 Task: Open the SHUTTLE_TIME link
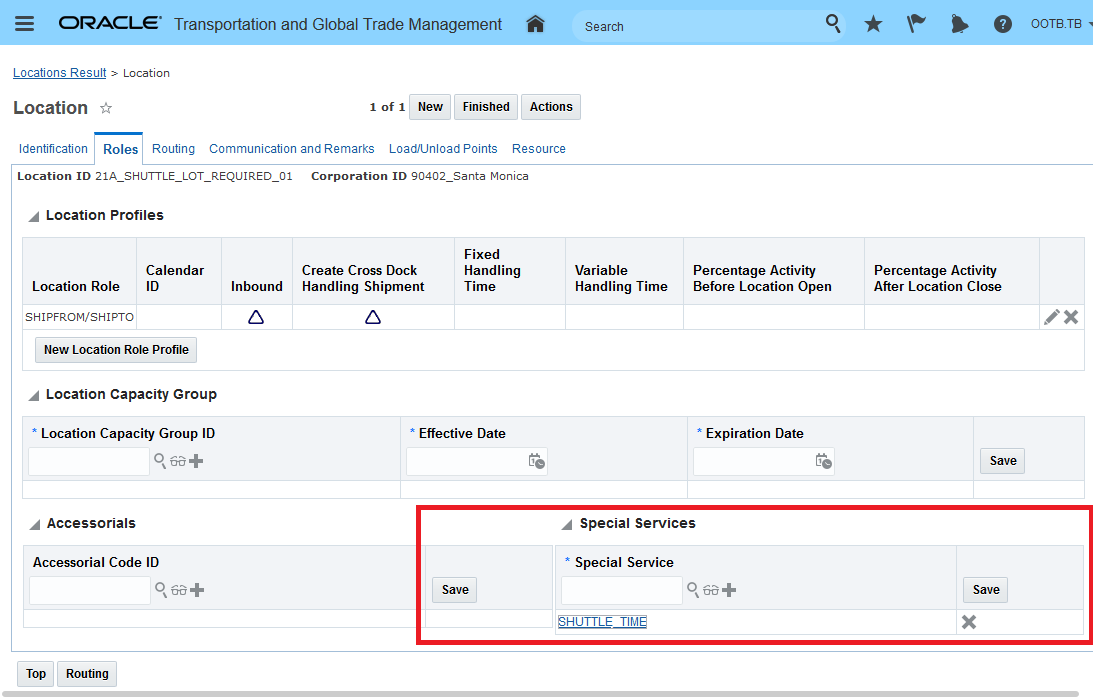[602, 622]
